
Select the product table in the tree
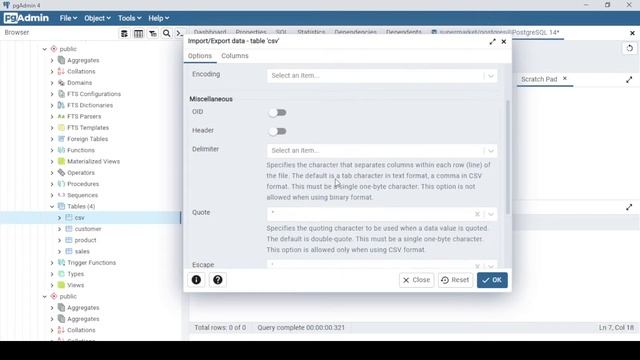coord(85,240)
